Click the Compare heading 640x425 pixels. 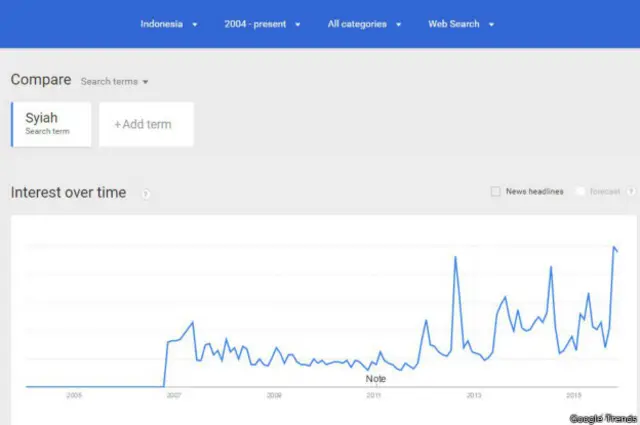click(x=41, y=80)
